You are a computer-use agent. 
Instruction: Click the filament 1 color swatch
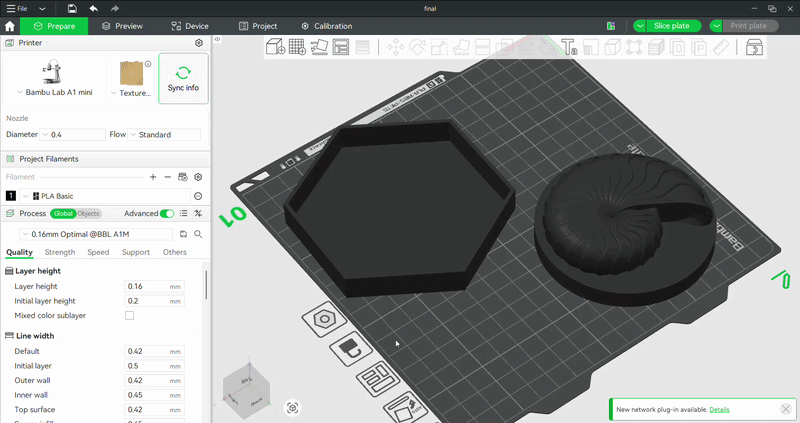point(11,196)
